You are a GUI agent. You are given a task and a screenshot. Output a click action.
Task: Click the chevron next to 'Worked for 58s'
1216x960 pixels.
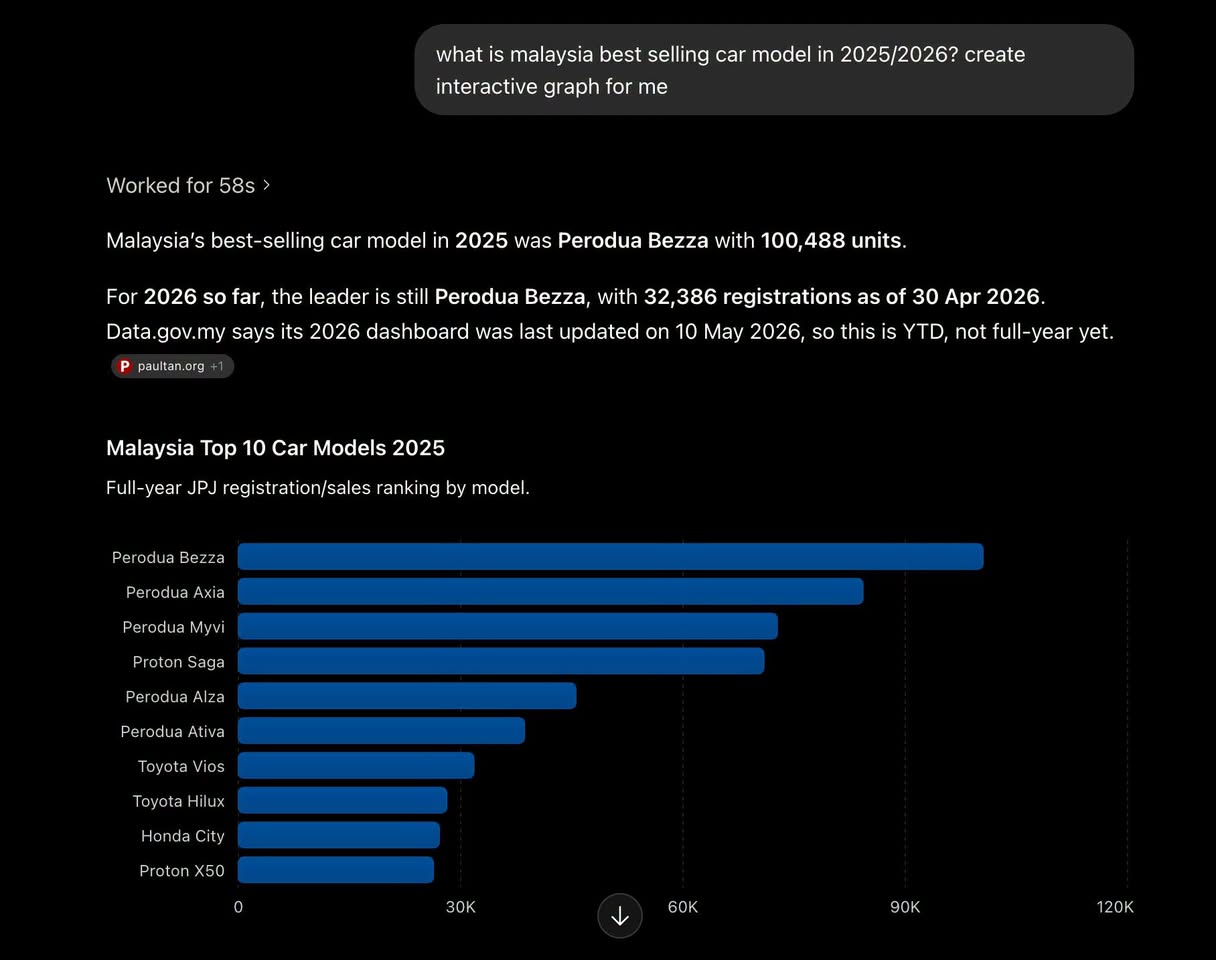coord(266,186)
